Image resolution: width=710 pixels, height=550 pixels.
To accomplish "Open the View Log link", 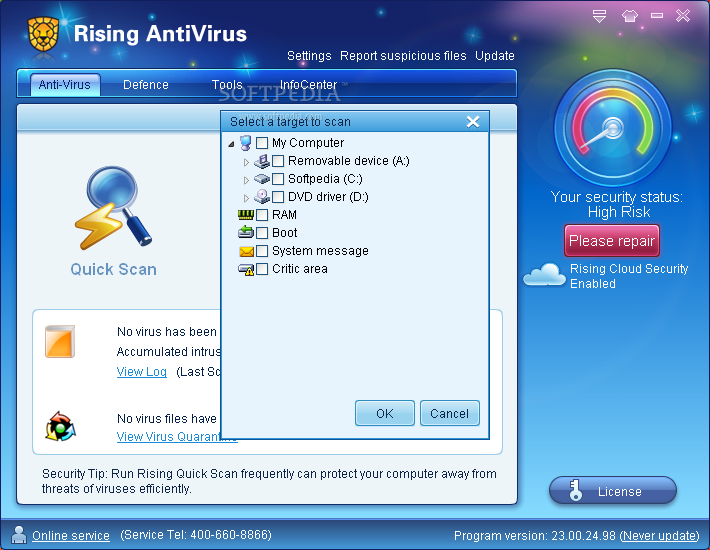I will pyautogui.click(x=142, y=372).
